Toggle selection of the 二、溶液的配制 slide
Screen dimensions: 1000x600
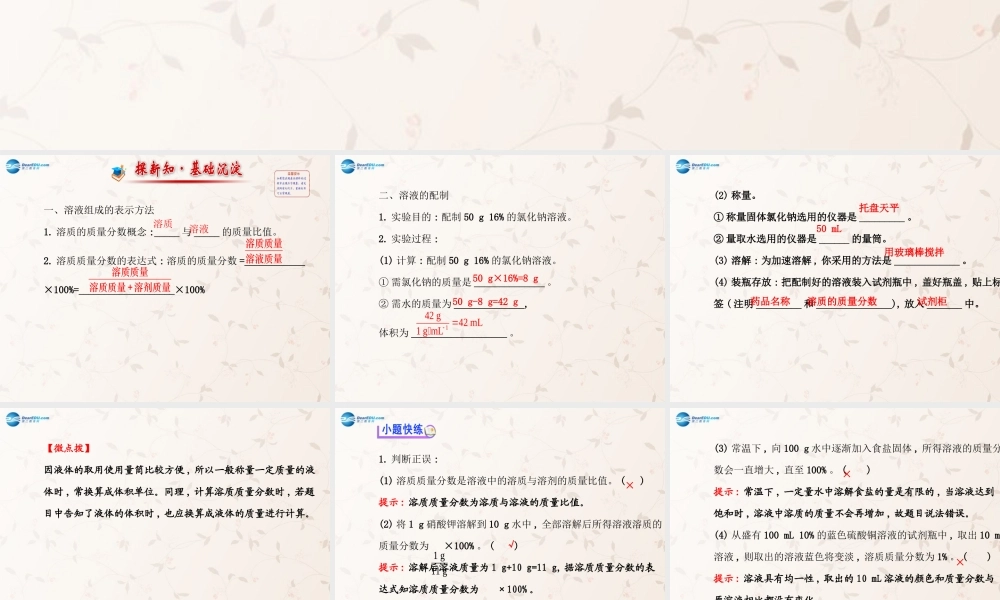pyautogui.click(x=500, y=270)
